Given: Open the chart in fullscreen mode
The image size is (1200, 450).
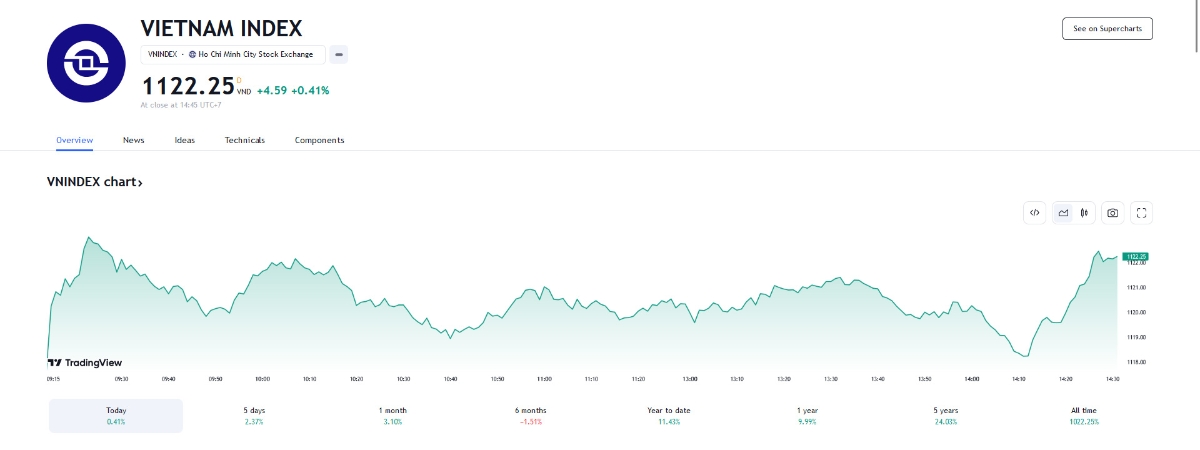Looking at the screenshot, I should [x=1142, y=212].
